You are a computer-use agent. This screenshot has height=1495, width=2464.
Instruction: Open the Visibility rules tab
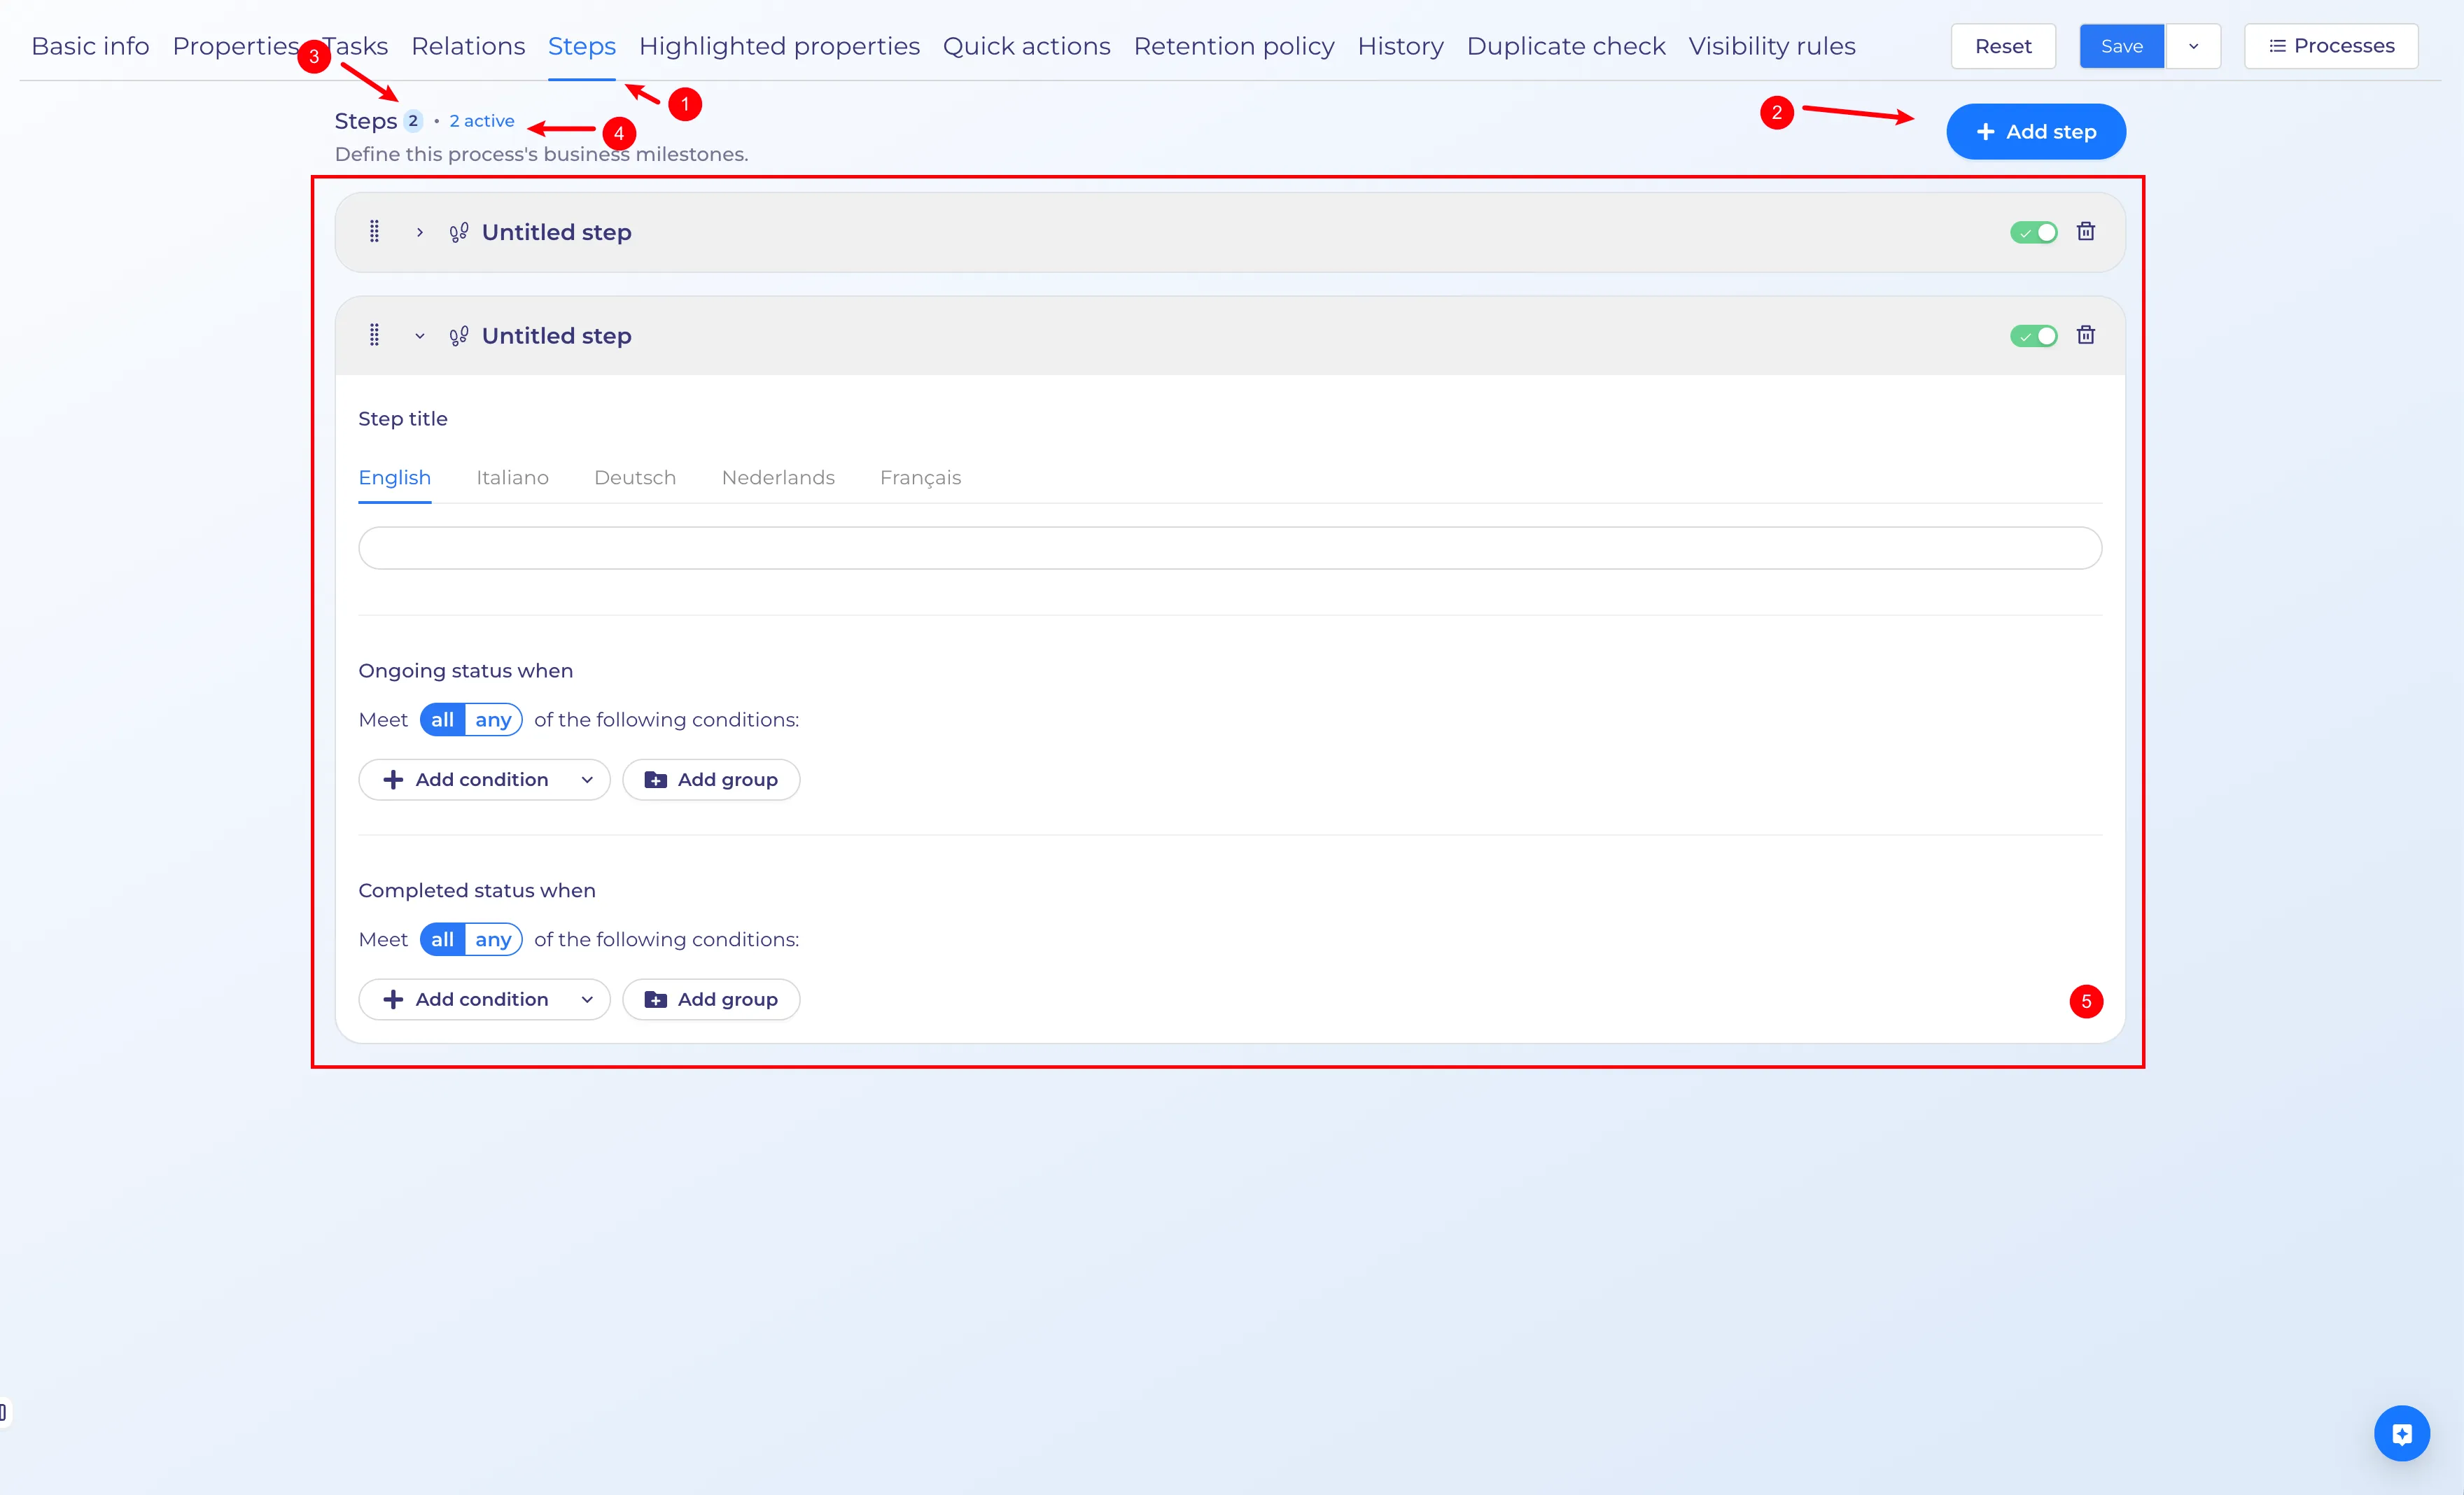point(1772,46)
